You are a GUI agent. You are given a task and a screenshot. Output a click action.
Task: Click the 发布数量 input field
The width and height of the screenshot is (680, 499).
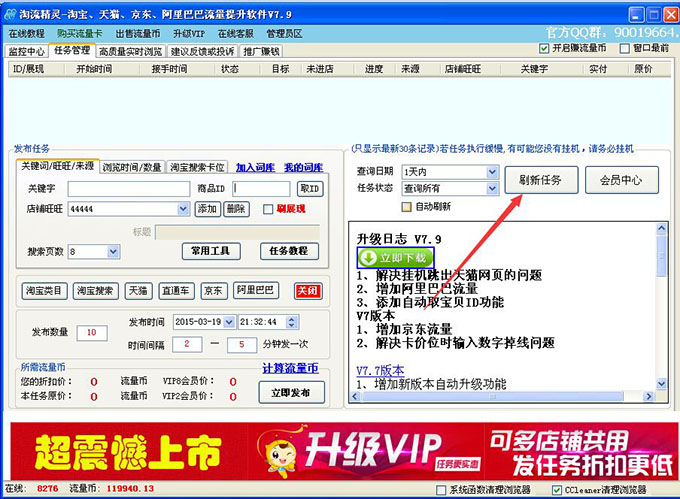(92, 333)
